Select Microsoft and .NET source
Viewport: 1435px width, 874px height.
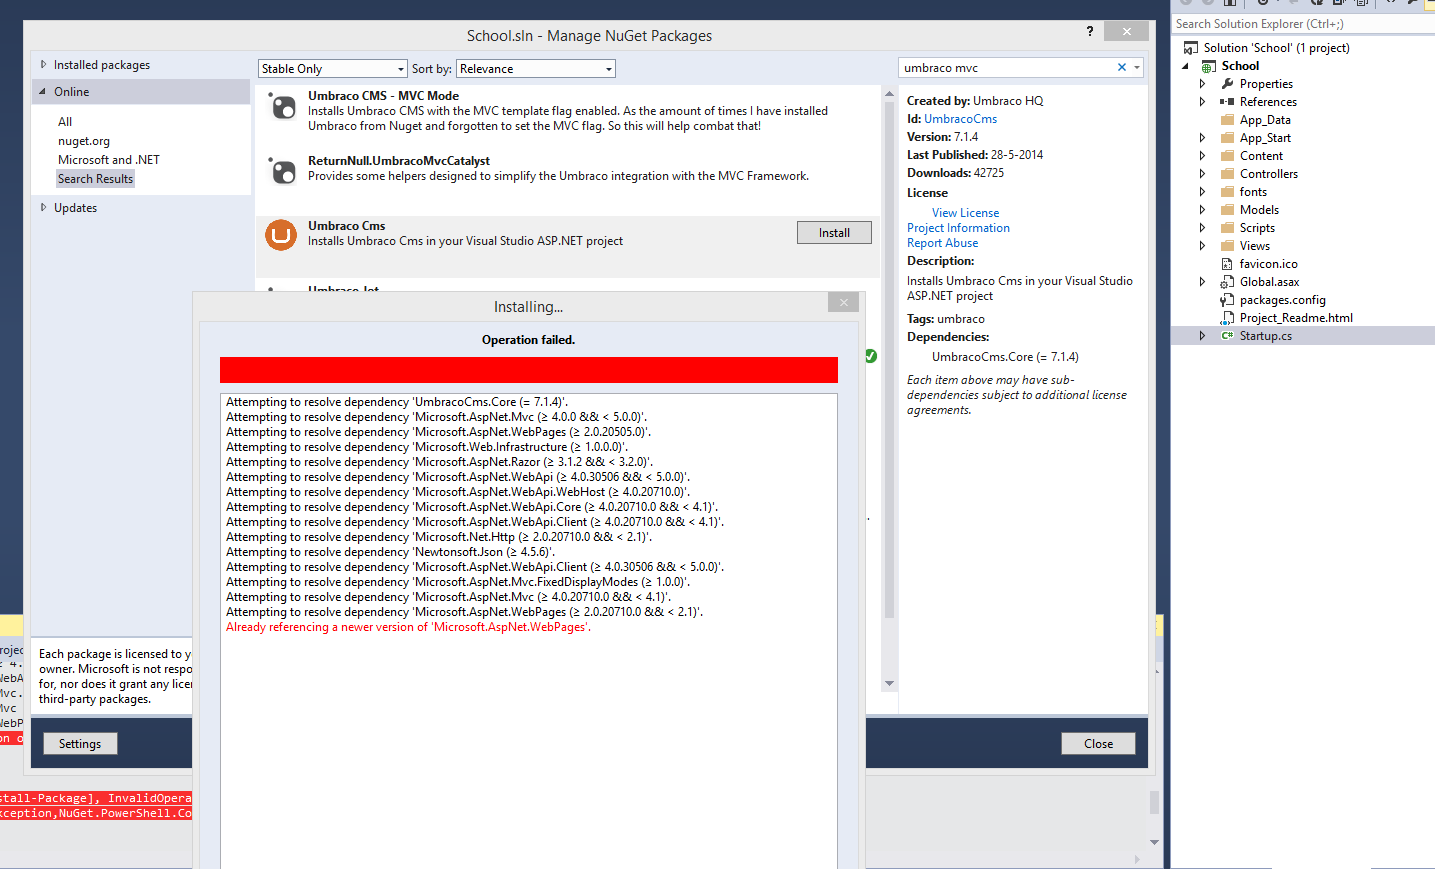pyautogui.click(x=109, y=160)
